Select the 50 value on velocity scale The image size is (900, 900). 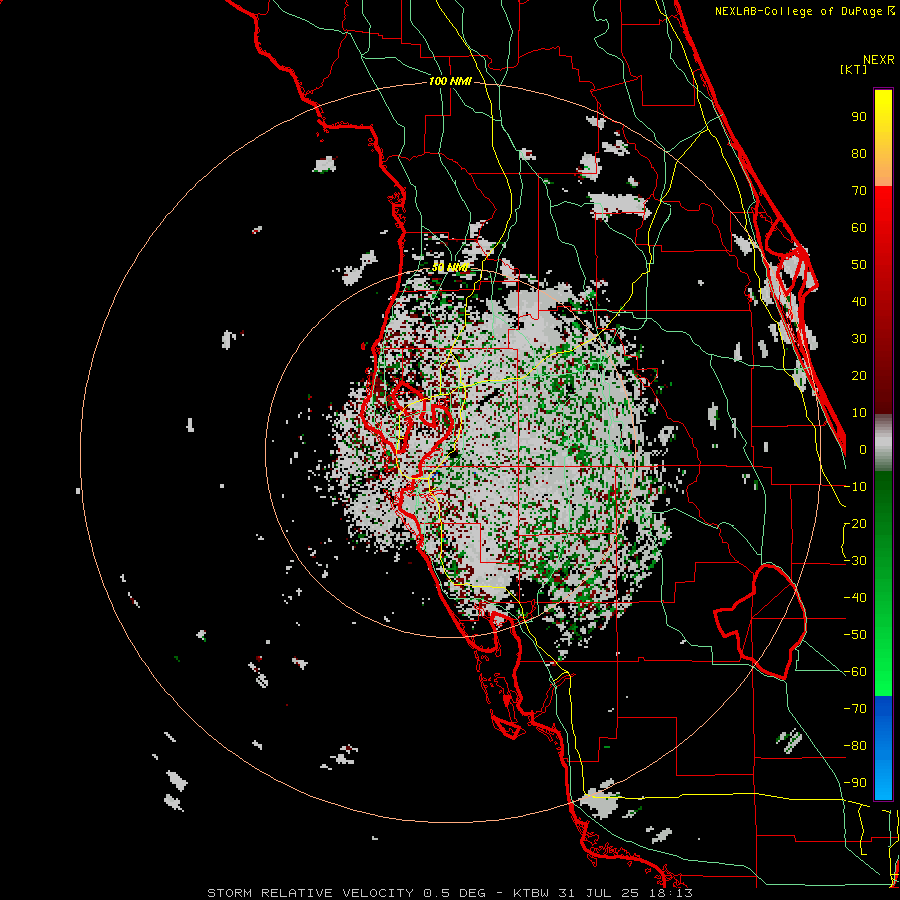pos(859,265)
